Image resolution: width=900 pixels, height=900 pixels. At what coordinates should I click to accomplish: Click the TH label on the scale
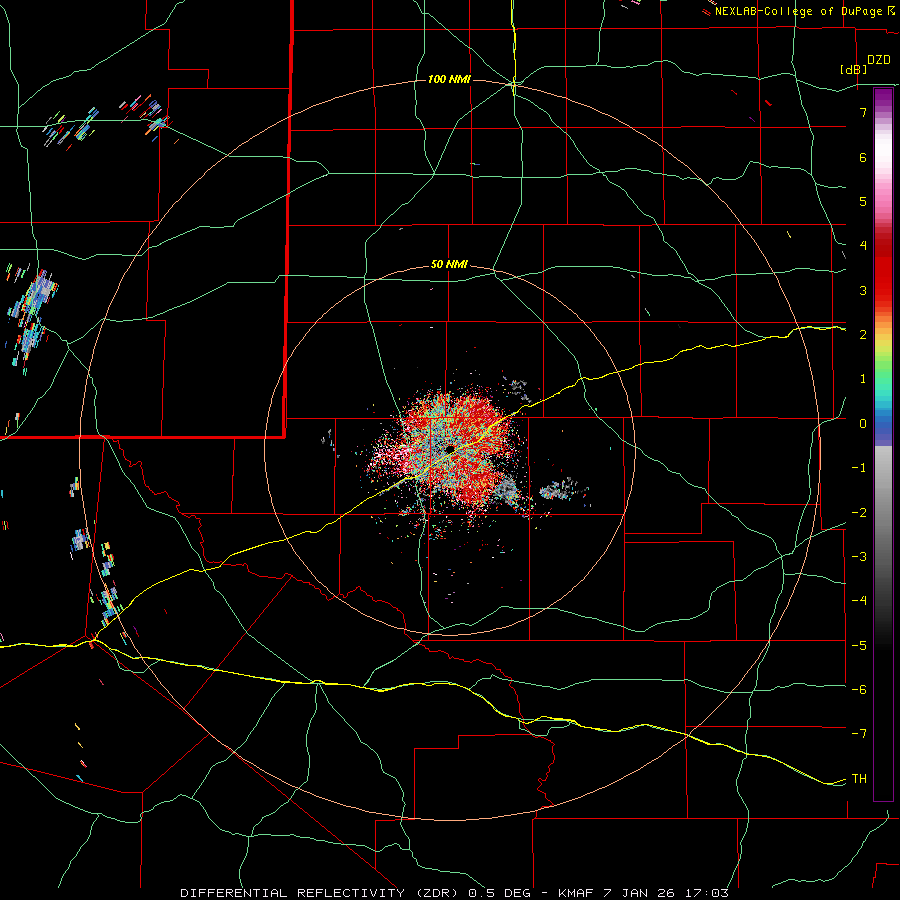coord(859,779)
